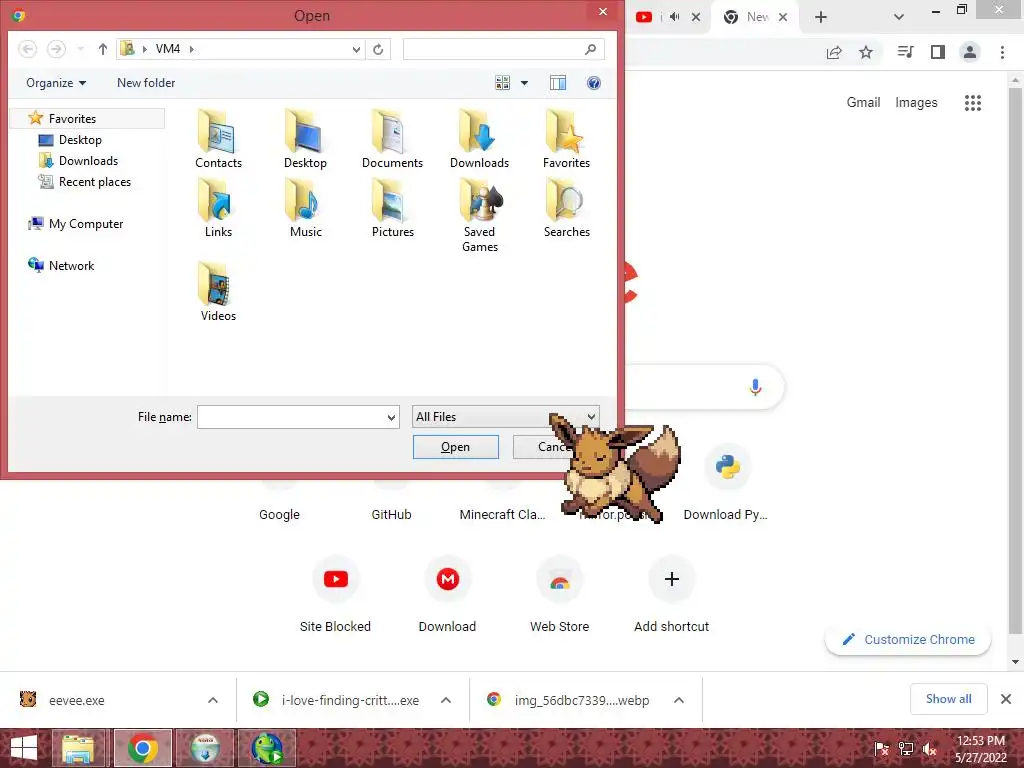Open the Windows Start button
Image resolution: width=1024 pixels, height=768 pixels.
click(24, 748)
